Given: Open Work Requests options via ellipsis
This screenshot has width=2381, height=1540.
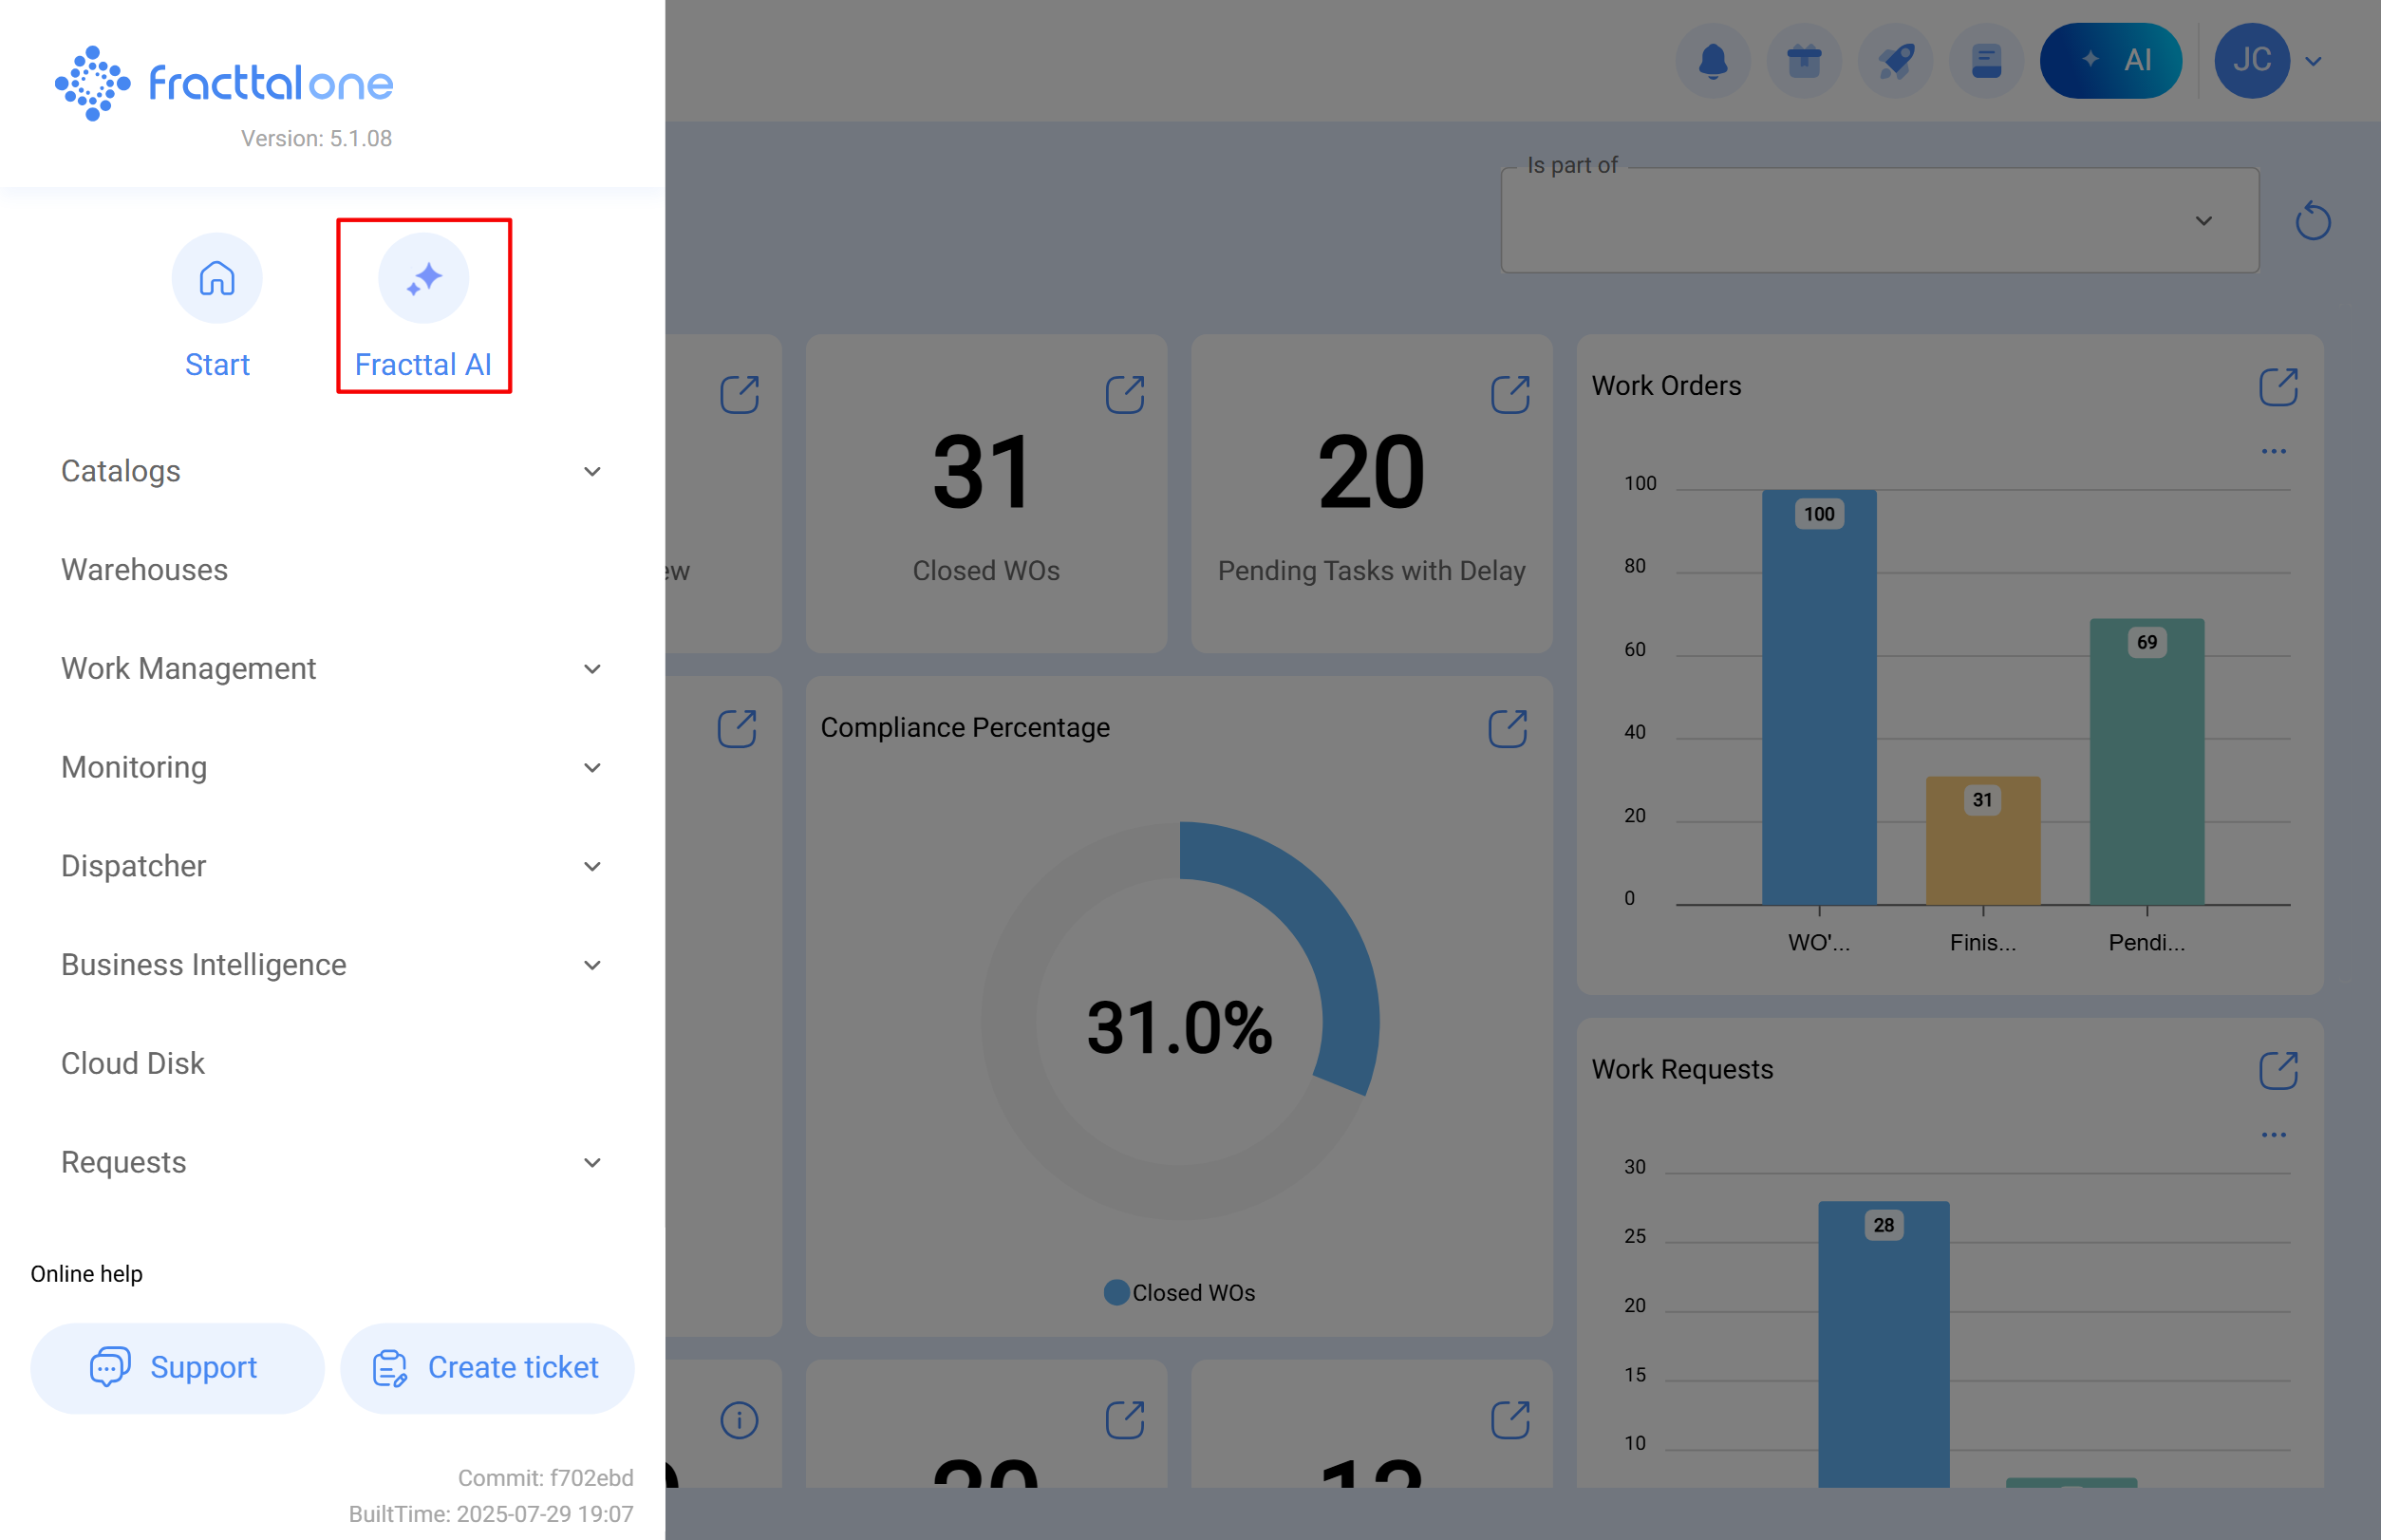Looking at the screenshot, I should 2274,1134.
